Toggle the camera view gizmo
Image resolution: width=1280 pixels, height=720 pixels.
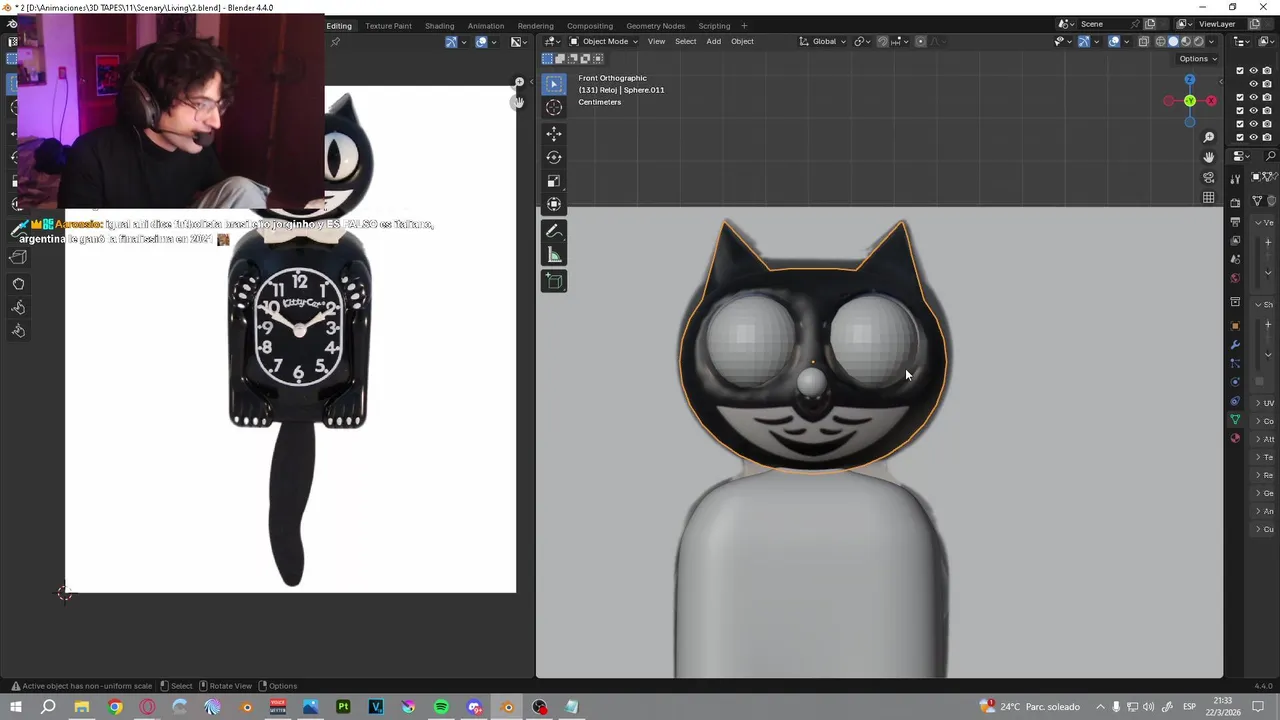coord(1208,177)
